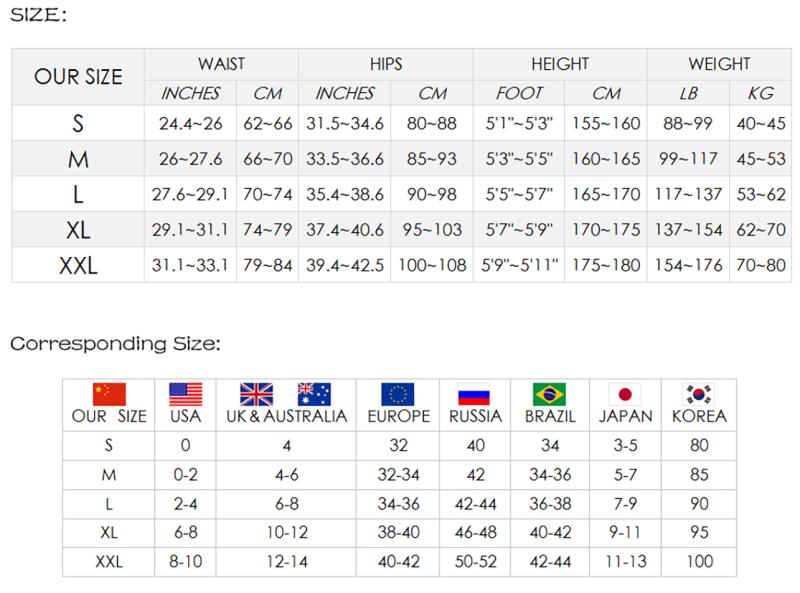Select the HEIGHT column header
Viewport: 800px width, 593px height.
point(560,64)
